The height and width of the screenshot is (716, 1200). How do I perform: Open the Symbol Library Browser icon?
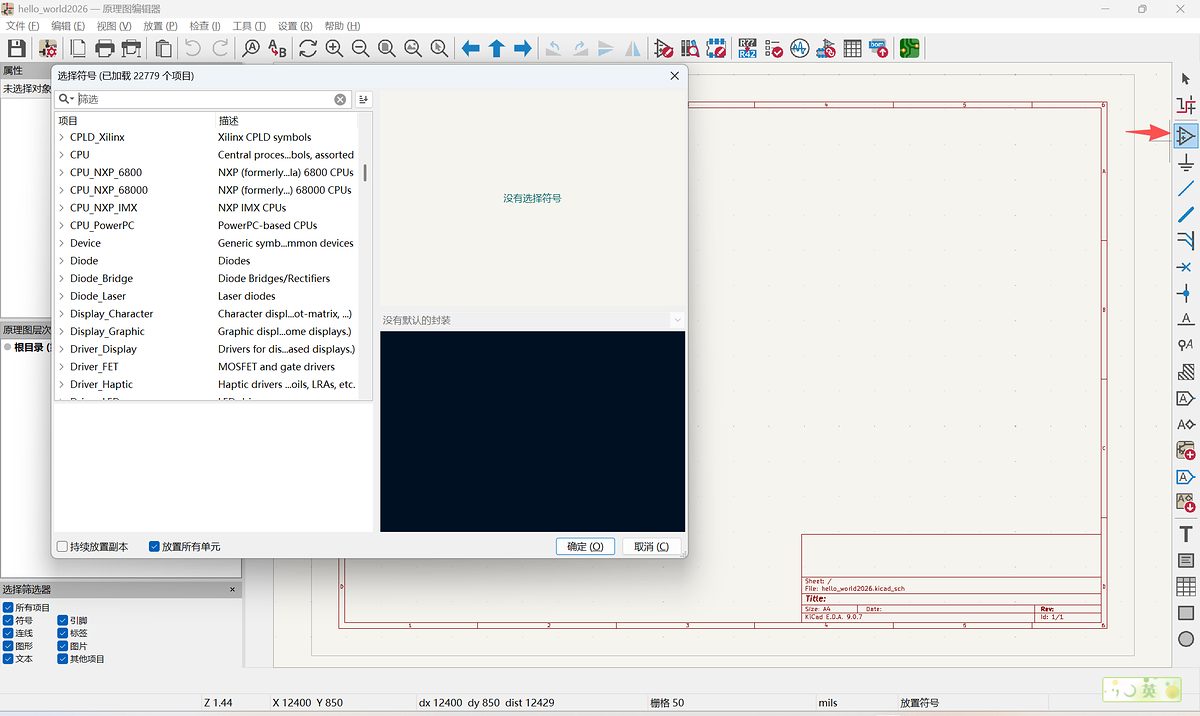pos(690,48)
